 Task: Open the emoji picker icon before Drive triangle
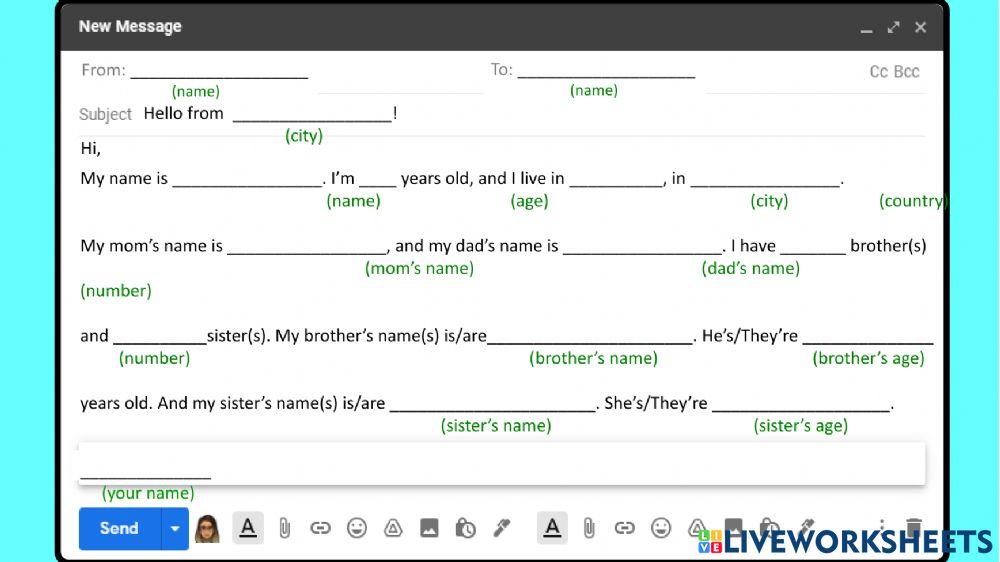coord(357,528)
